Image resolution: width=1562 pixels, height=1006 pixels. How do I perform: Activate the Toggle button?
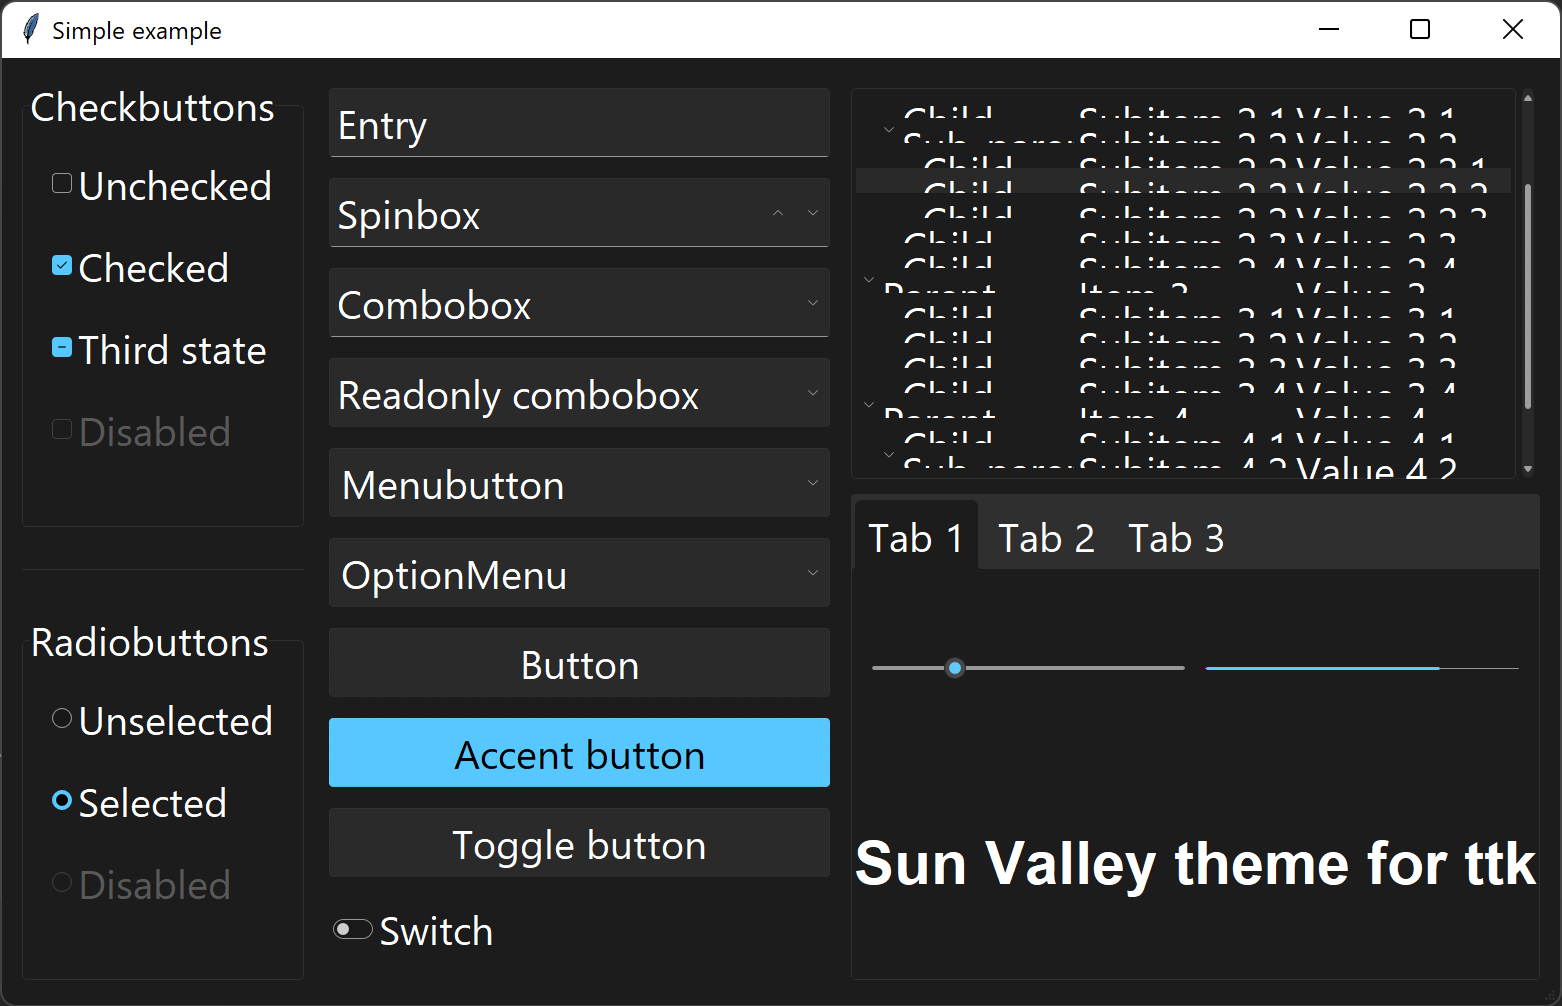tap(579, 843)
